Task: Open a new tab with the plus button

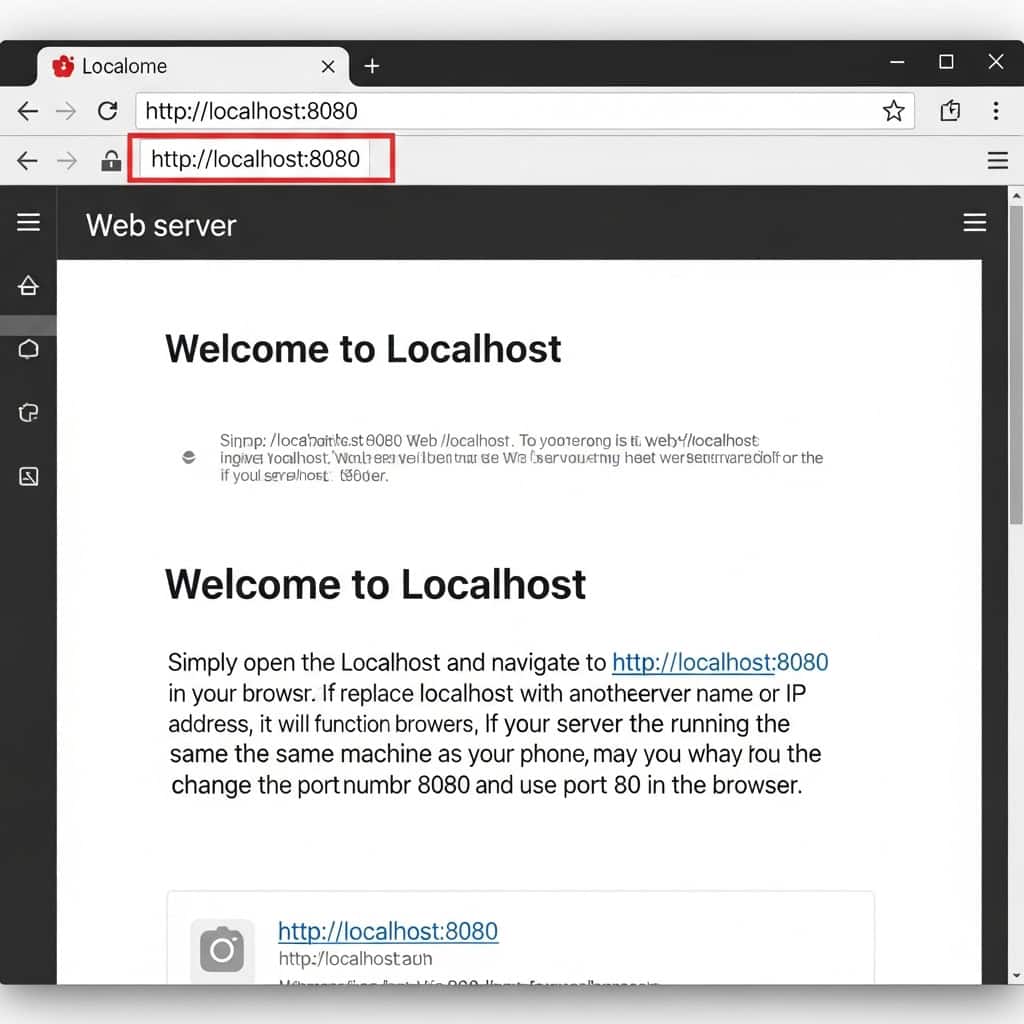Action: point(372,66)
